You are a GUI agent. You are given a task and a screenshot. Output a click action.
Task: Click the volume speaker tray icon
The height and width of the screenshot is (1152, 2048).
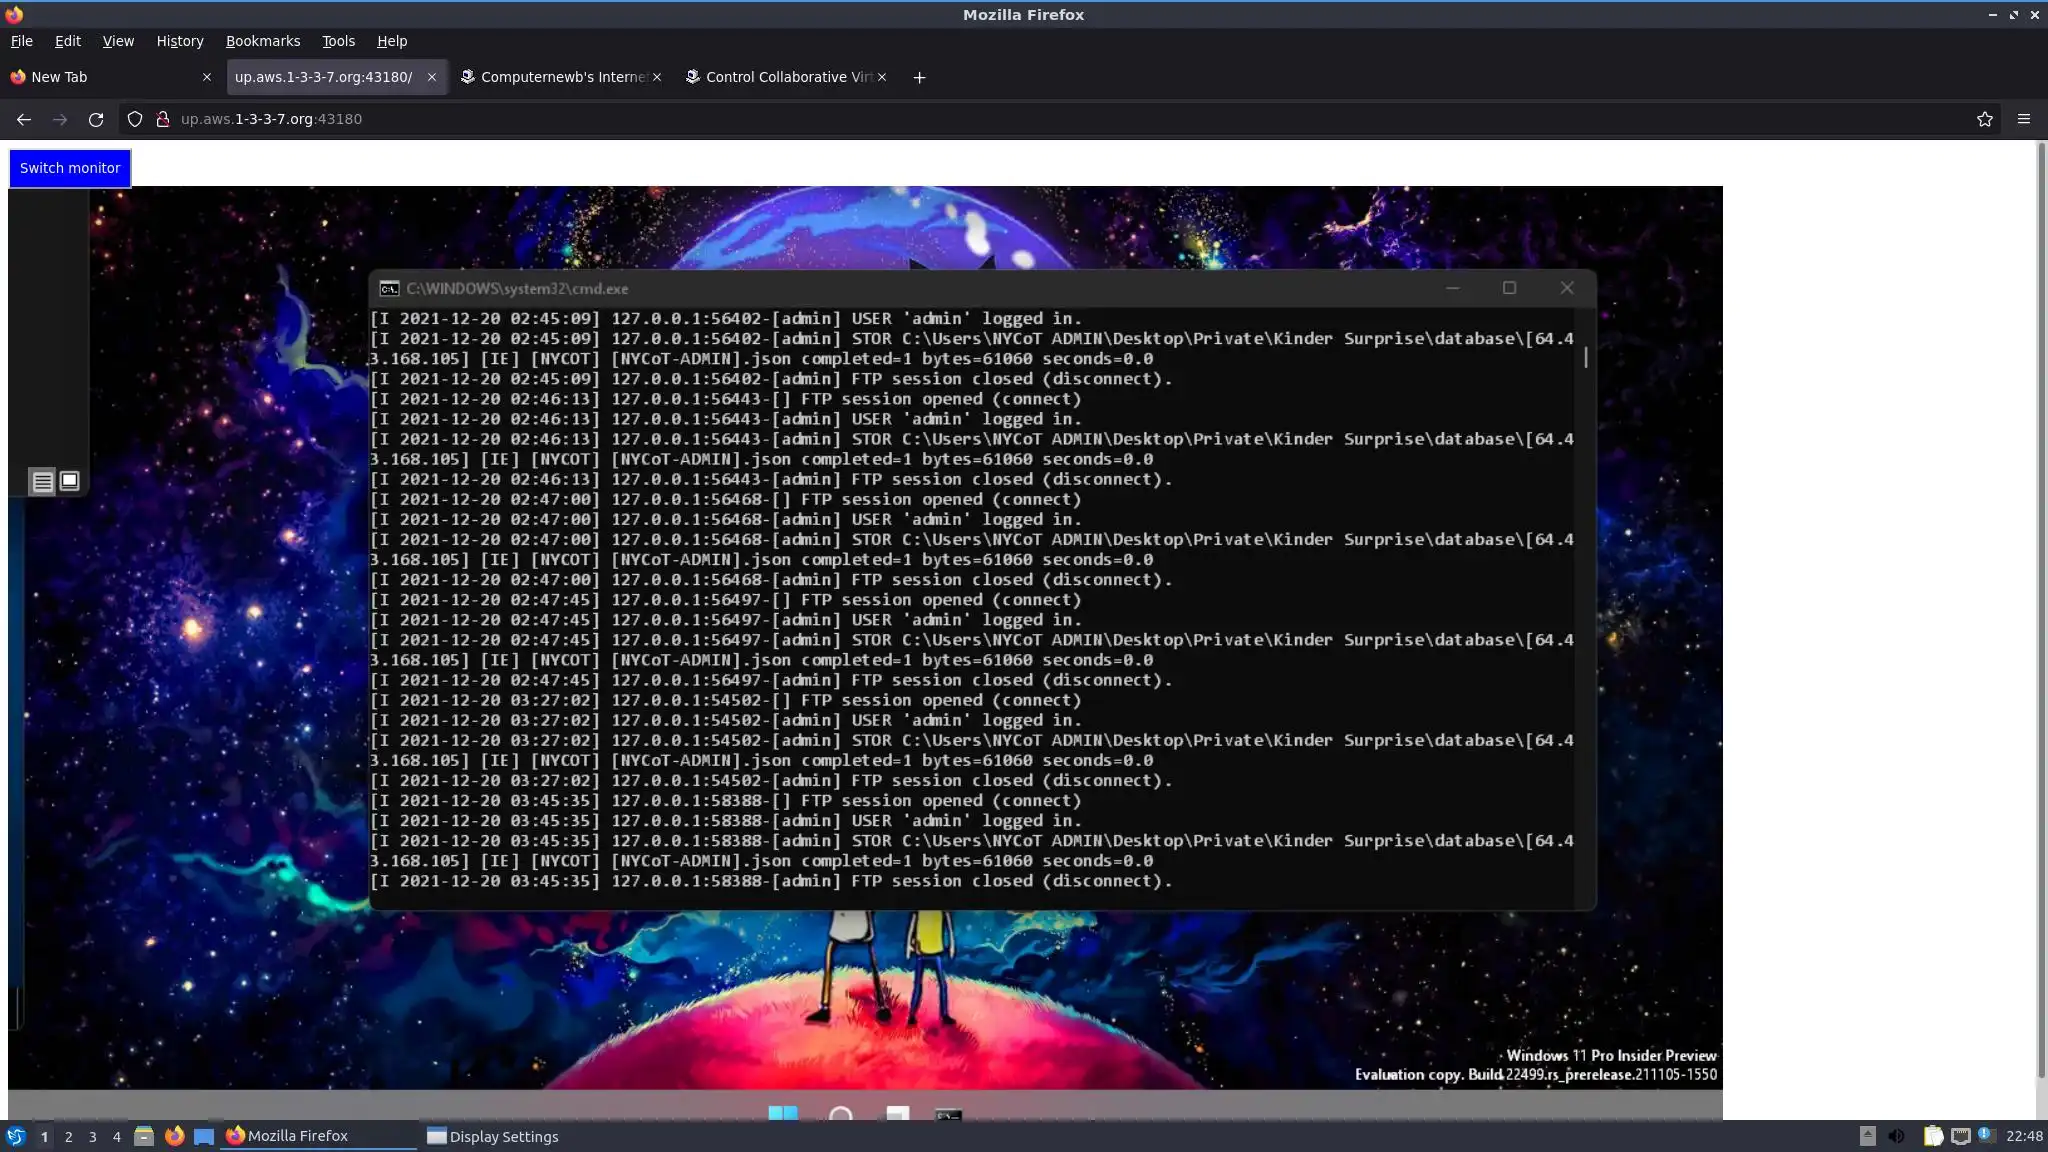[1896, 1136]
